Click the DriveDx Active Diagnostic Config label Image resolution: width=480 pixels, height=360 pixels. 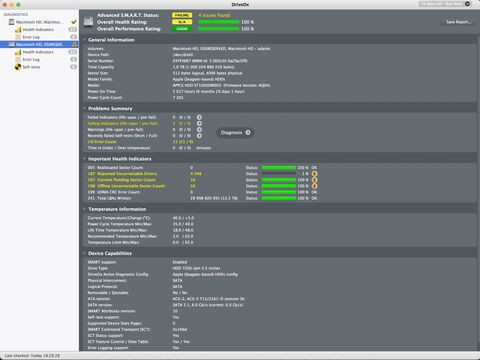click(118, 274)
